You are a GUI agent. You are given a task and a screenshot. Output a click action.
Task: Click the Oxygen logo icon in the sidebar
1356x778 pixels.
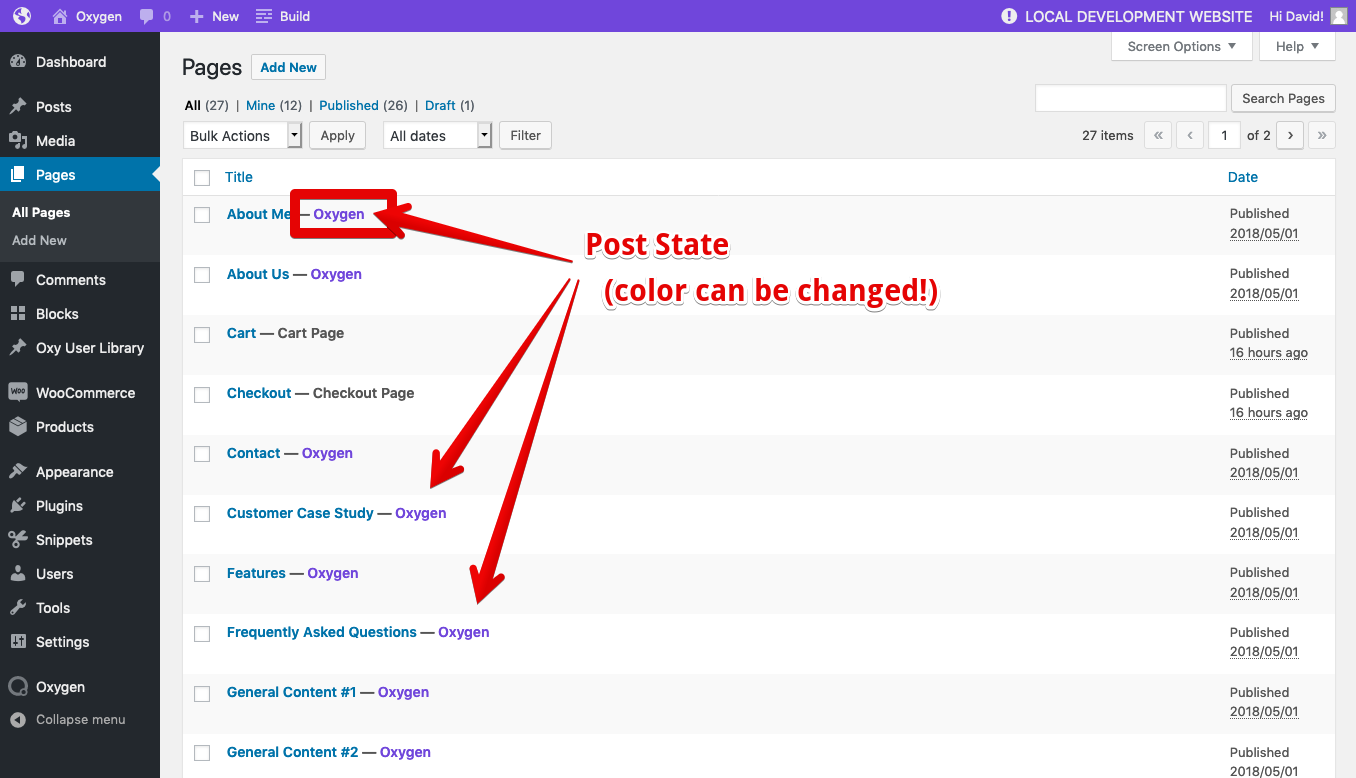pyautogui.click(x=18, y=687)
